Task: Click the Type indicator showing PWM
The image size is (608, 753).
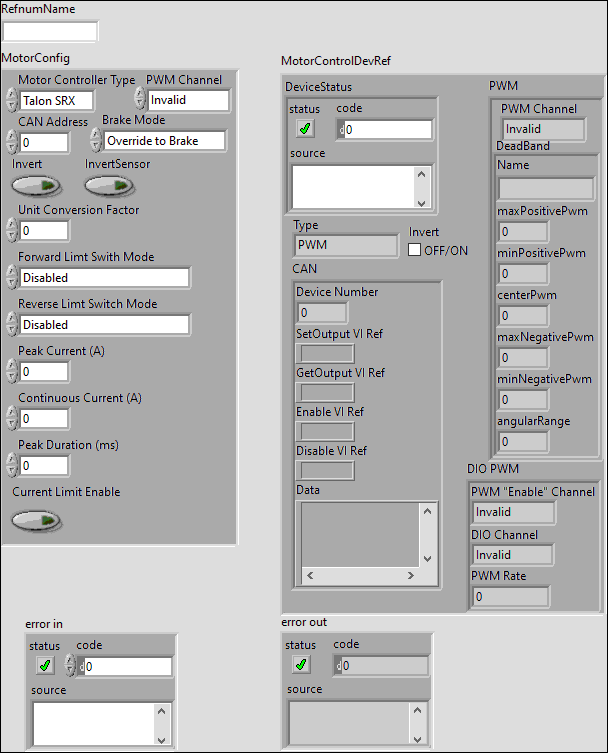Action: tap(345, 245)
